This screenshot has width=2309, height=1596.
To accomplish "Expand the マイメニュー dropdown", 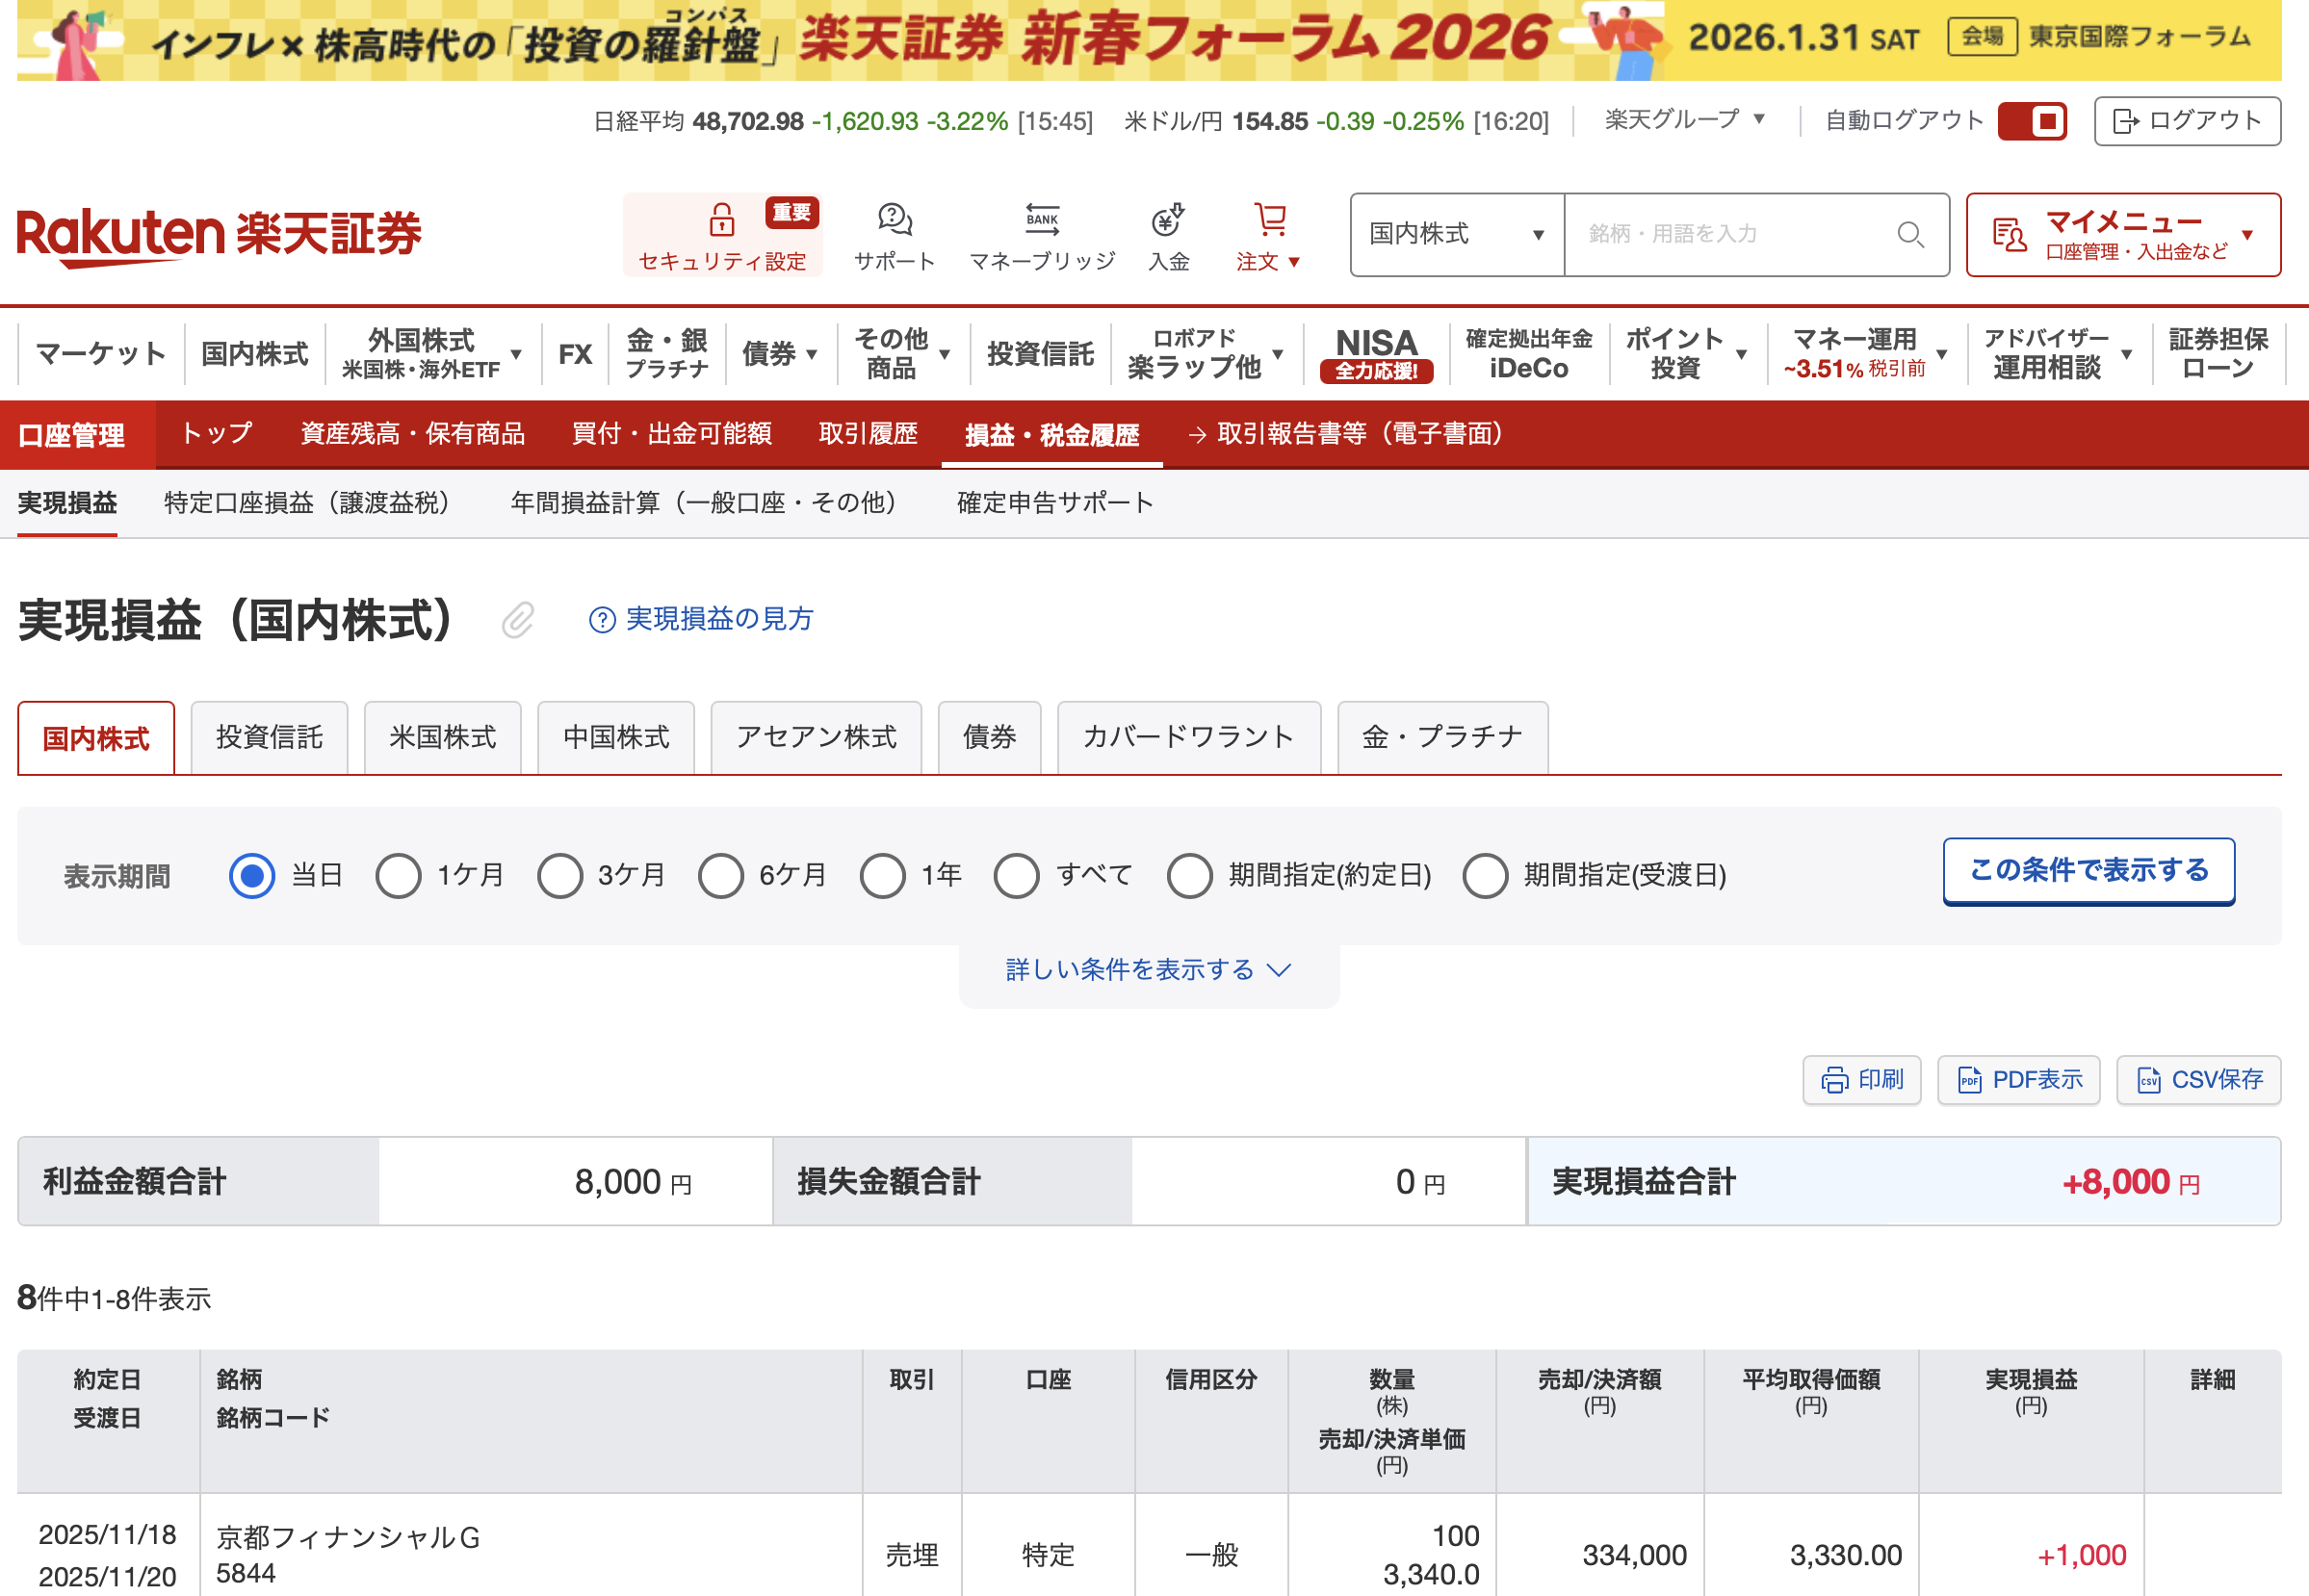I will tap(2122, 235).
